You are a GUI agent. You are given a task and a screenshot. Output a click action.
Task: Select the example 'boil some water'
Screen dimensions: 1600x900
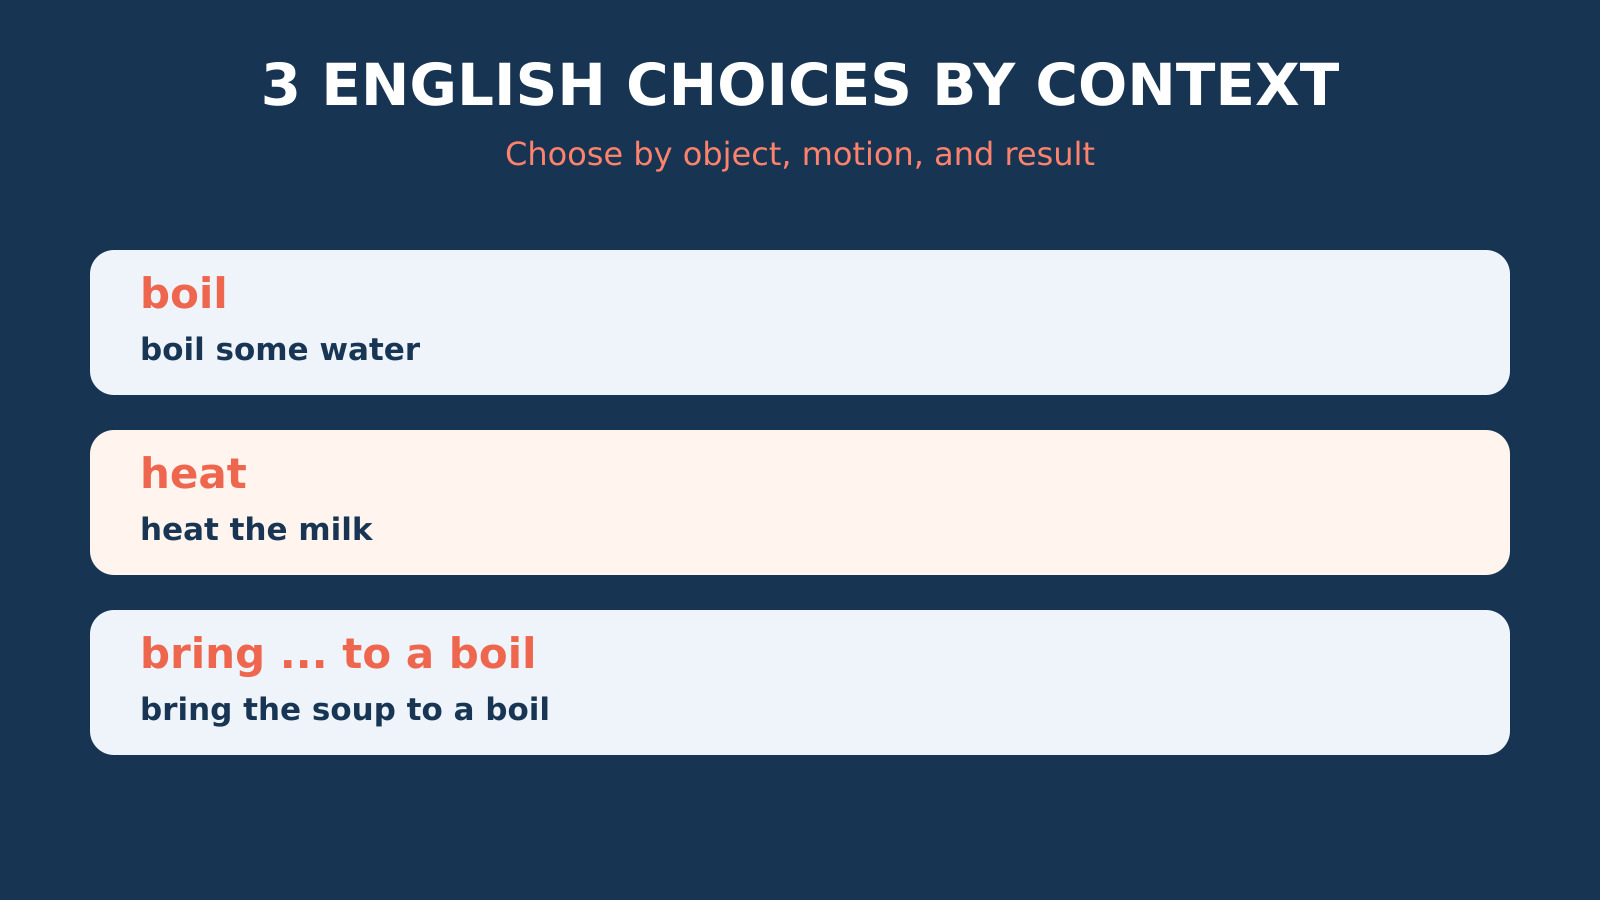point(280,350)
